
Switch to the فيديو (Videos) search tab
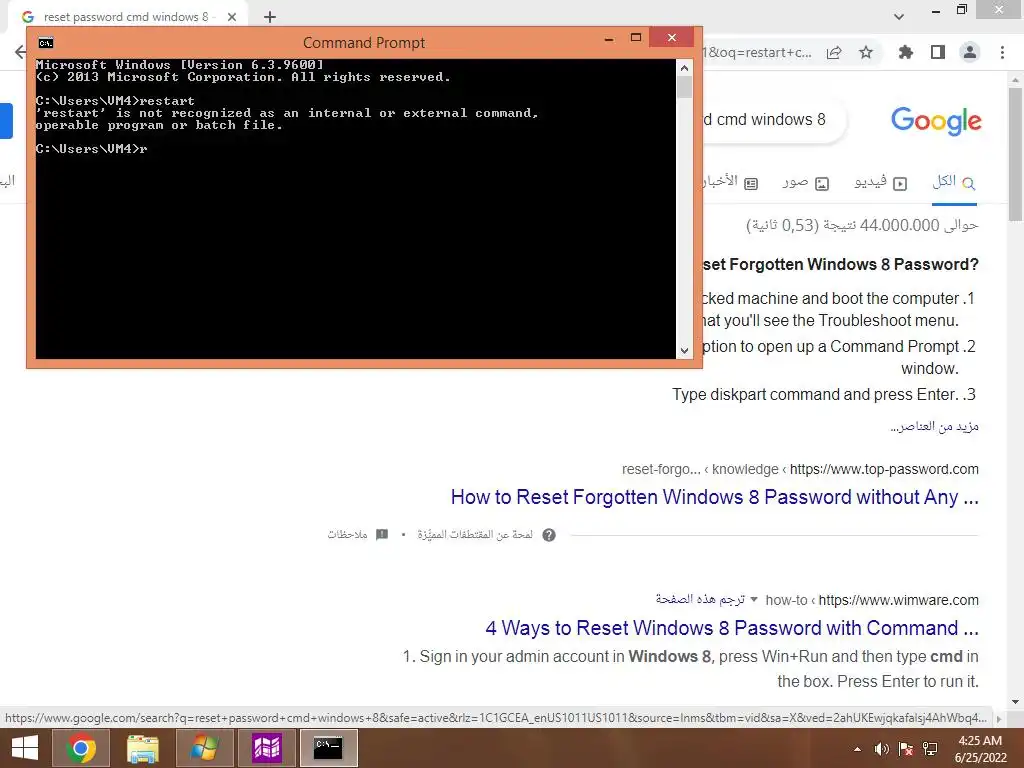pos(880,183)
